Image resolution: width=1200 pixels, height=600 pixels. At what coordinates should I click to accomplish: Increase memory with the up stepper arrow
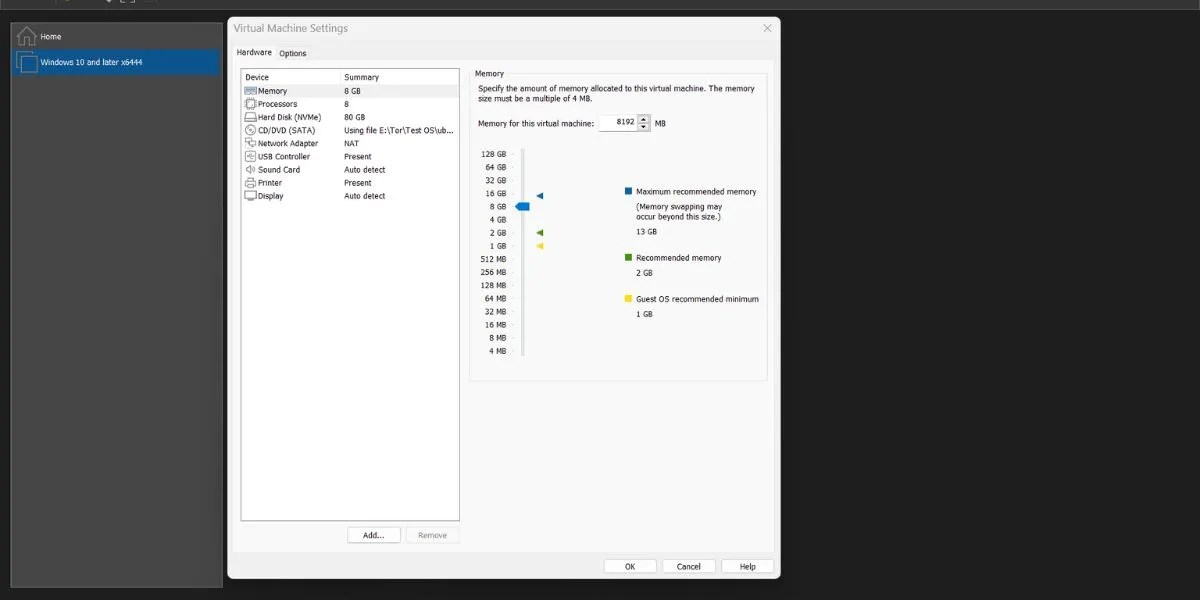click(641, 119)
